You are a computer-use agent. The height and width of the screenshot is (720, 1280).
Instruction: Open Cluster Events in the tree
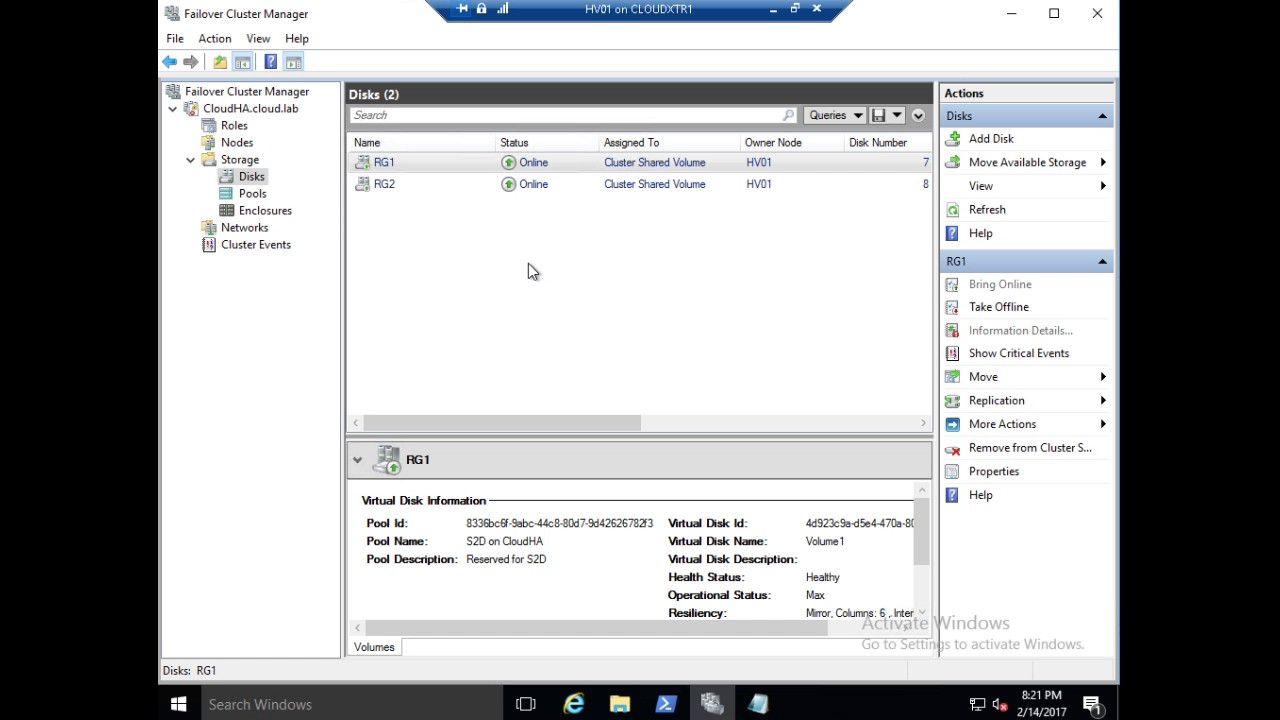(x=256, y=244)
